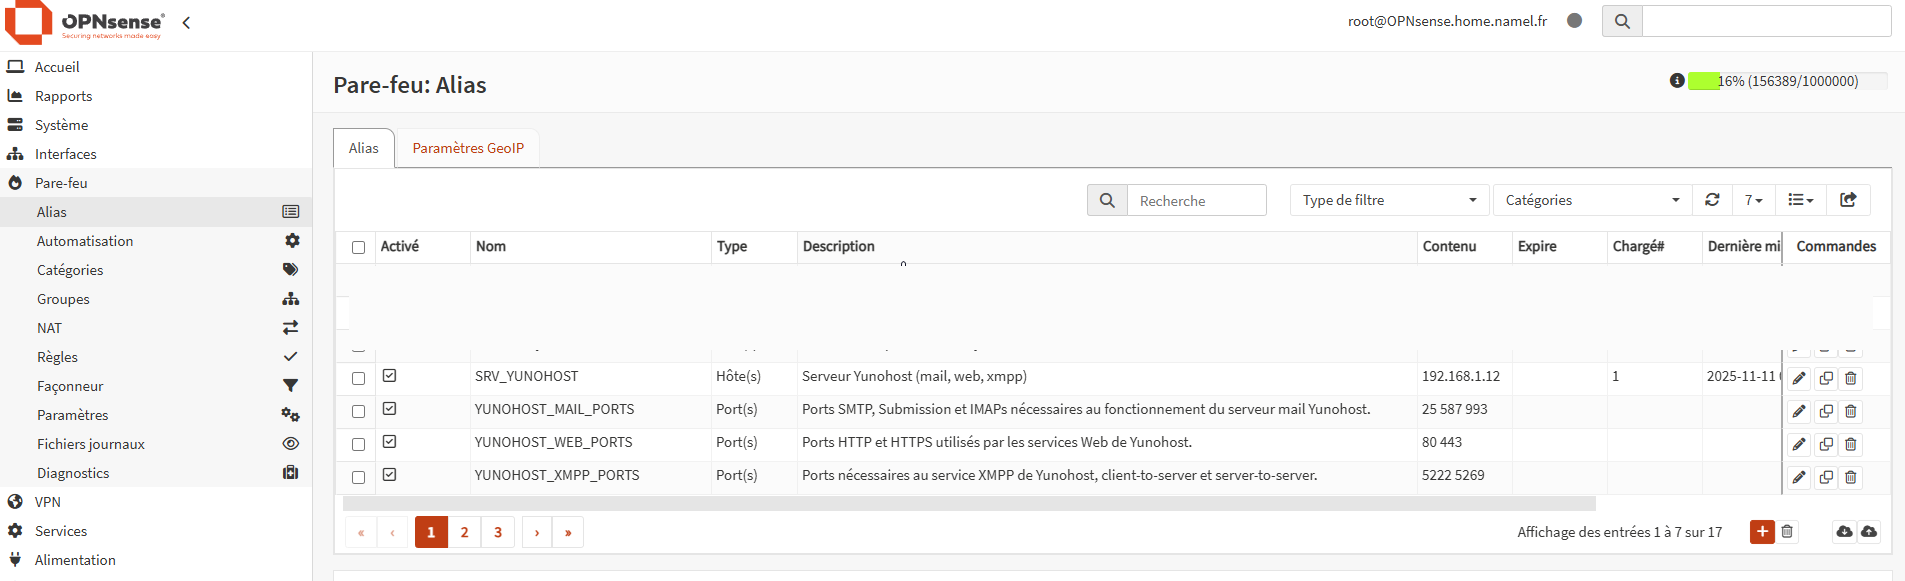Expand the Catégories dropdown
Screen dimensions: 1905x581
(1590, 200)
